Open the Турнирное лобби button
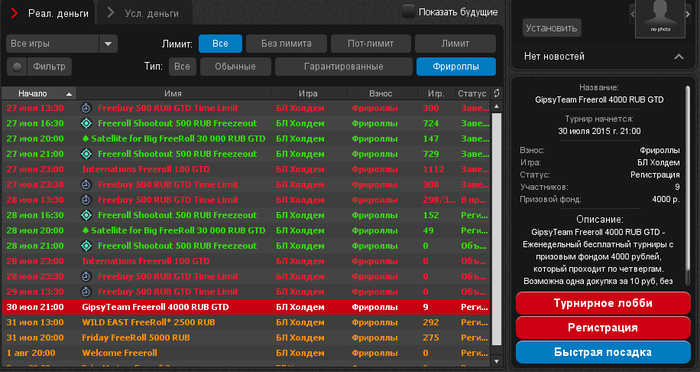The image size is (700, 372). (603, 303)
